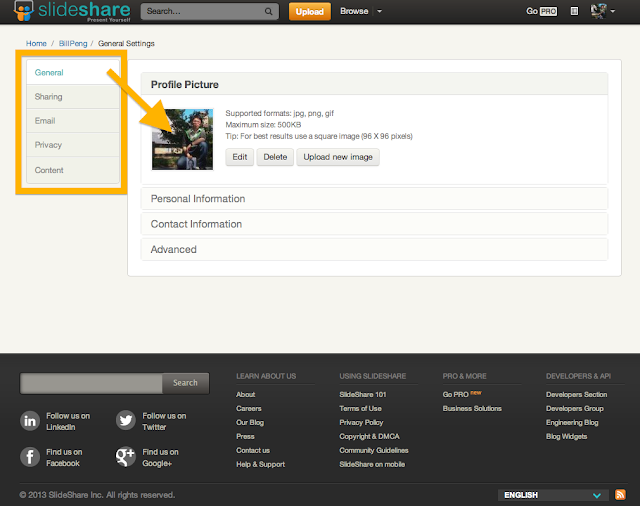Screen dimensions: 640x506
Task: Click the Browse menu item
Action: click(x=354, y=11)
